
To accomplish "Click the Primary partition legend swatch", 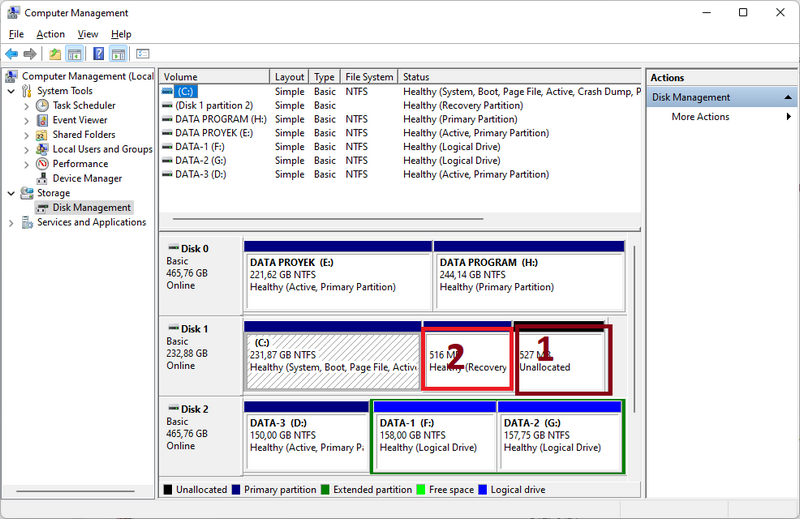I will [x=236, y=489].
